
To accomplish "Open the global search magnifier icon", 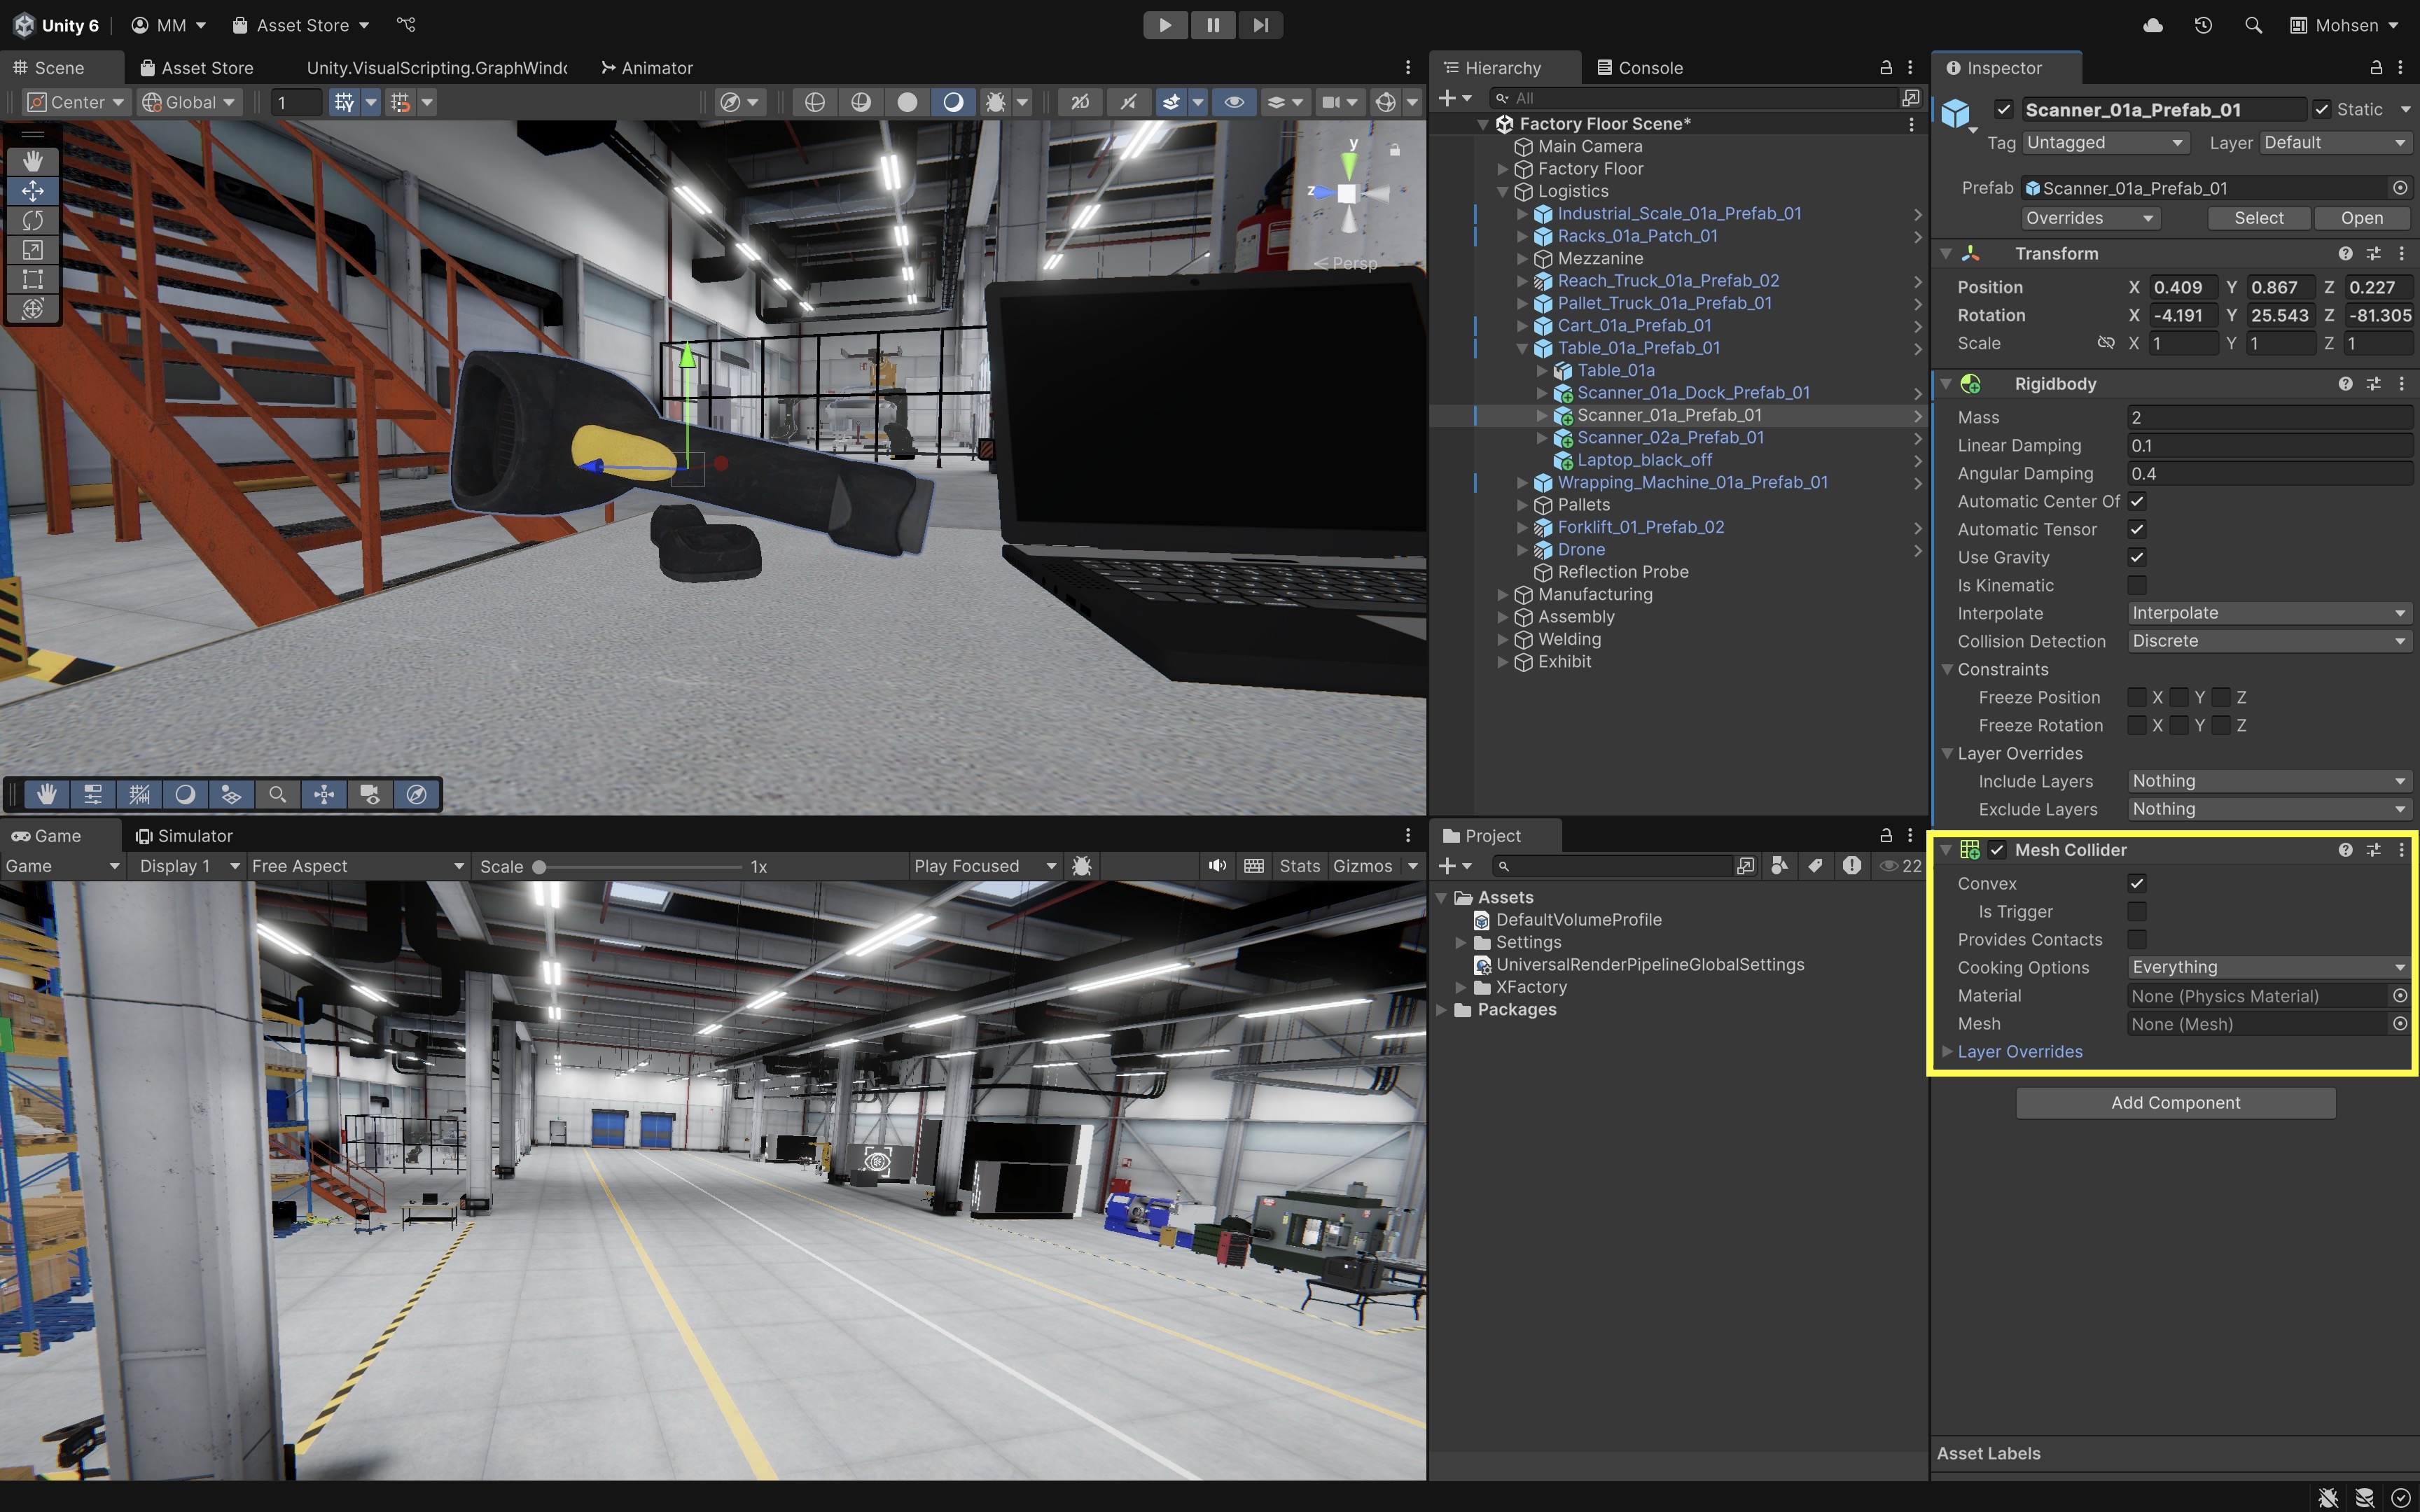I will click(x=2253, y=25).
